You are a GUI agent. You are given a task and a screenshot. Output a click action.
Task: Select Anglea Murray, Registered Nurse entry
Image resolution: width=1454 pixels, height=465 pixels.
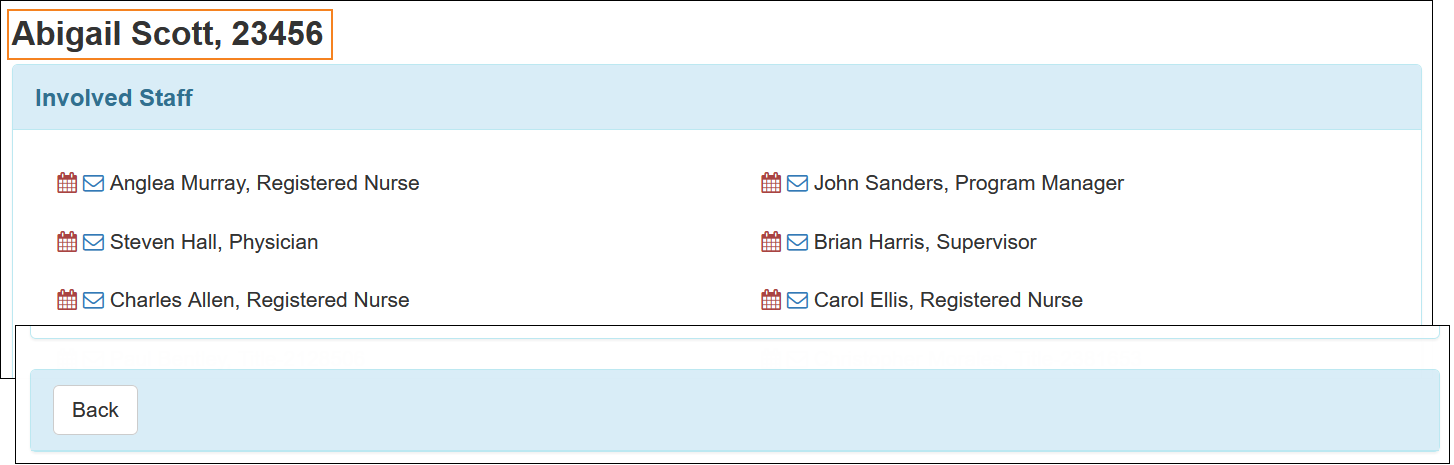[265, 183]
